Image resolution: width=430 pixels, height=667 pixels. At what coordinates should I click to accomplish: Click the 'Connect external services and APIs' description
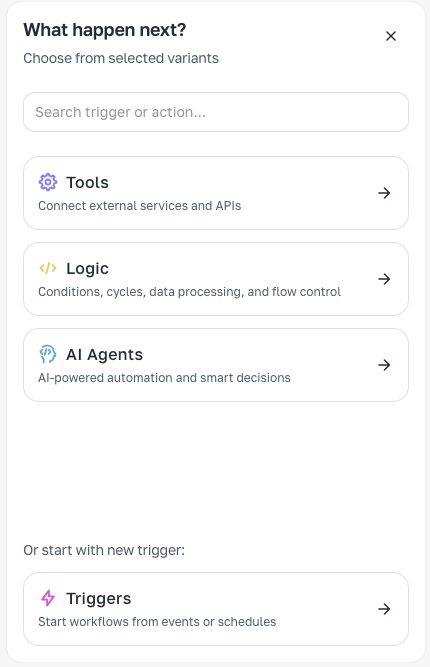pyautogui.click(x=140, y=206)
